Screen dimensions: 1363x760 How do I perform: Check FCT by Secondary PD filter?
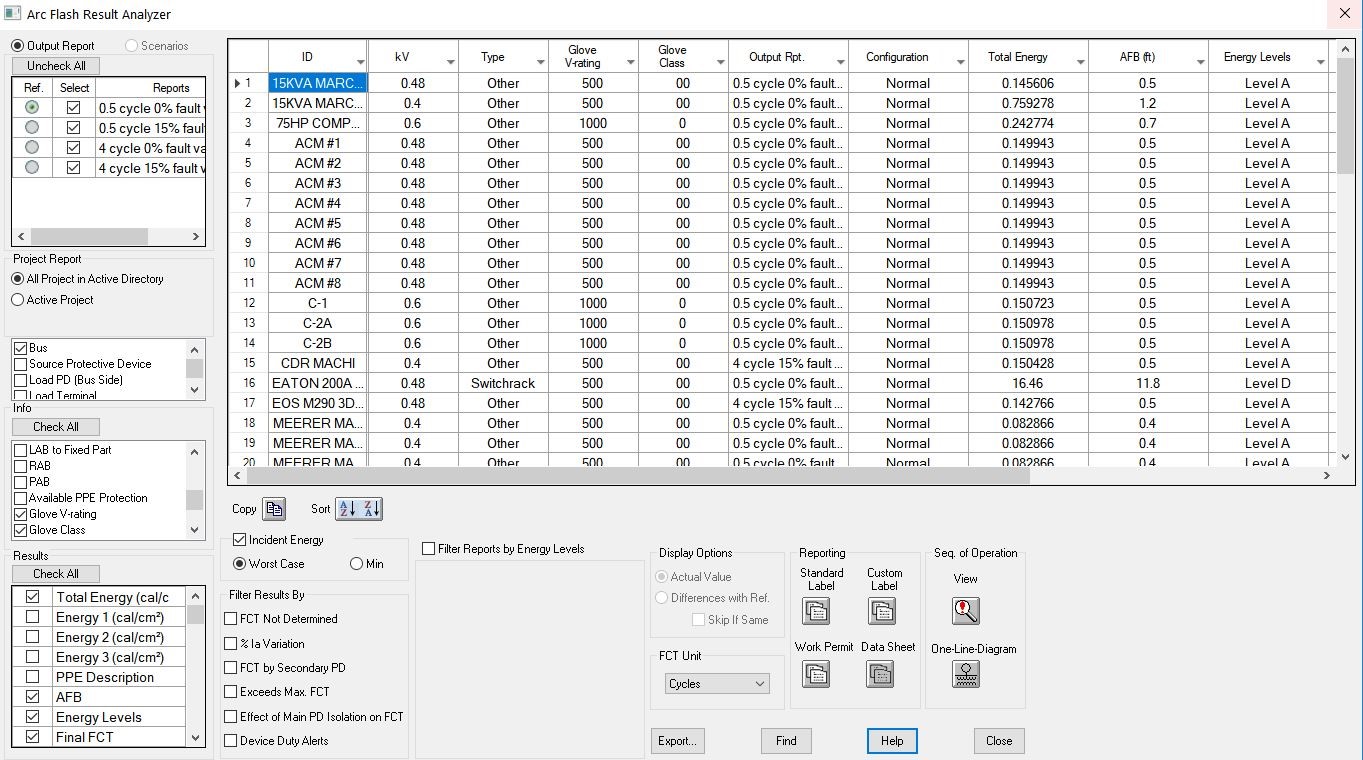(x=231, y=668)
